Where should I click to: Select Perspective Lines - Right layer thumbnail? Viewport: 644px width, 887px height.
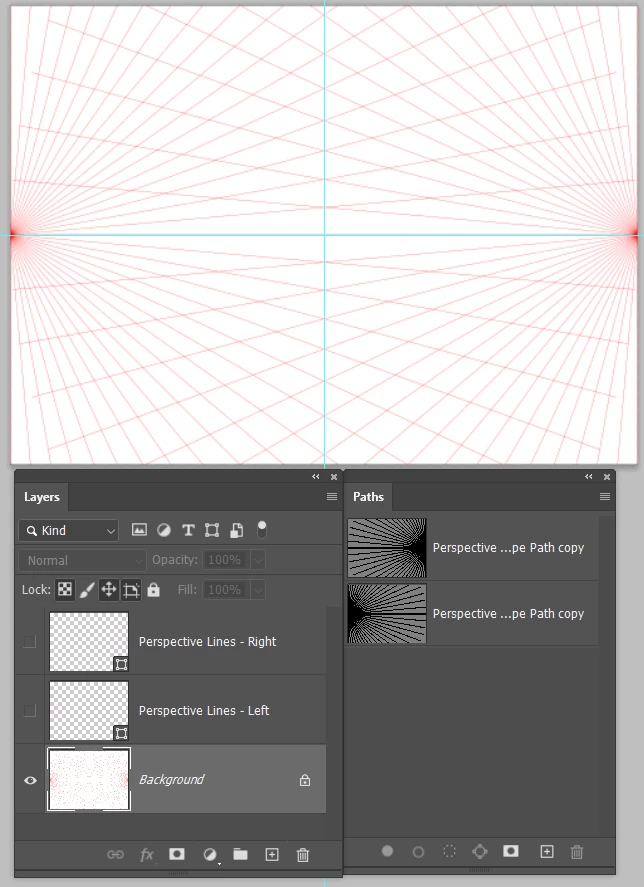tap(89, 641)
